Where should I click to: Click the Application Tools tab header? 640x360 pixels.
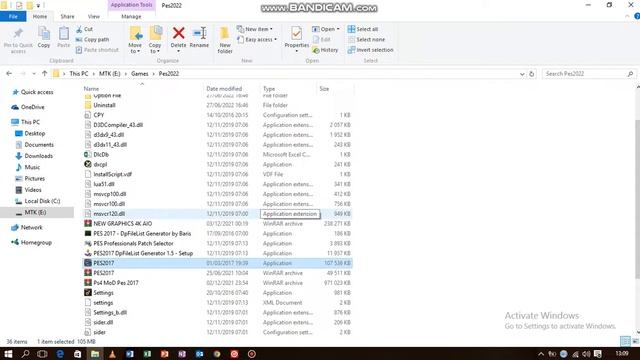131,5
